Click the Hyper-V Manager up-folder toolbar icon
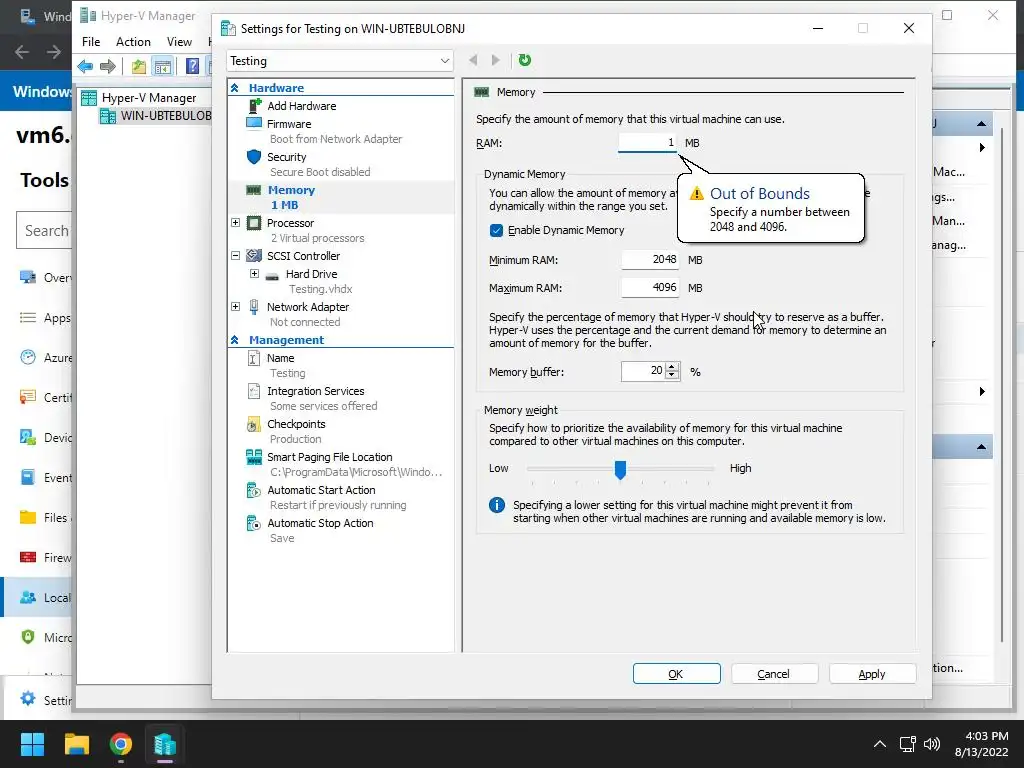This screenshot has width=1024, height=768. (138, 66)
